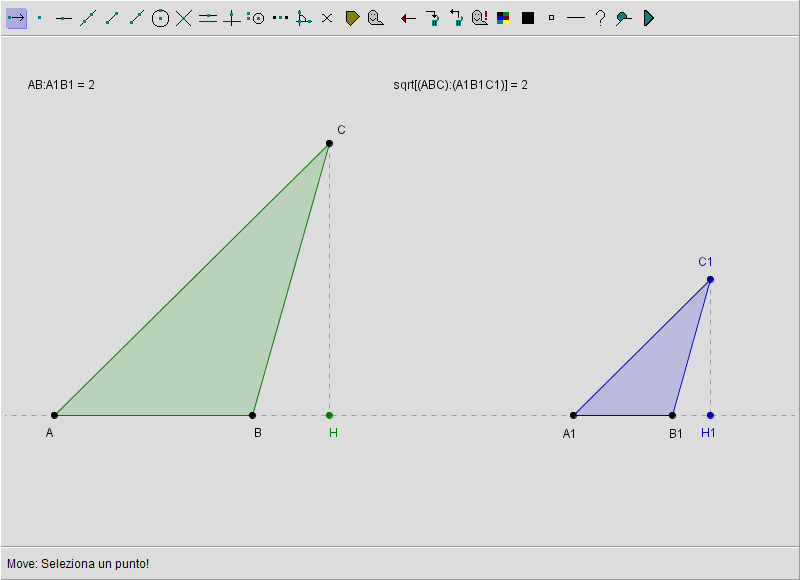Image resolution: width=800 pixels, height=580 pixels.
Task: Click the status text 'Move: Seleziona un punto!'
Action: click(x=78, y=564)
